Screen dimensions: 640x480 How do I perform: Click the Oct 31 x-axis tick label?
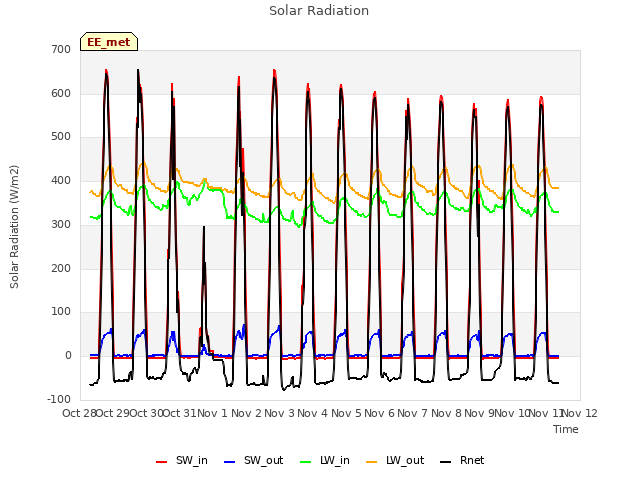(x=180, y=413)
